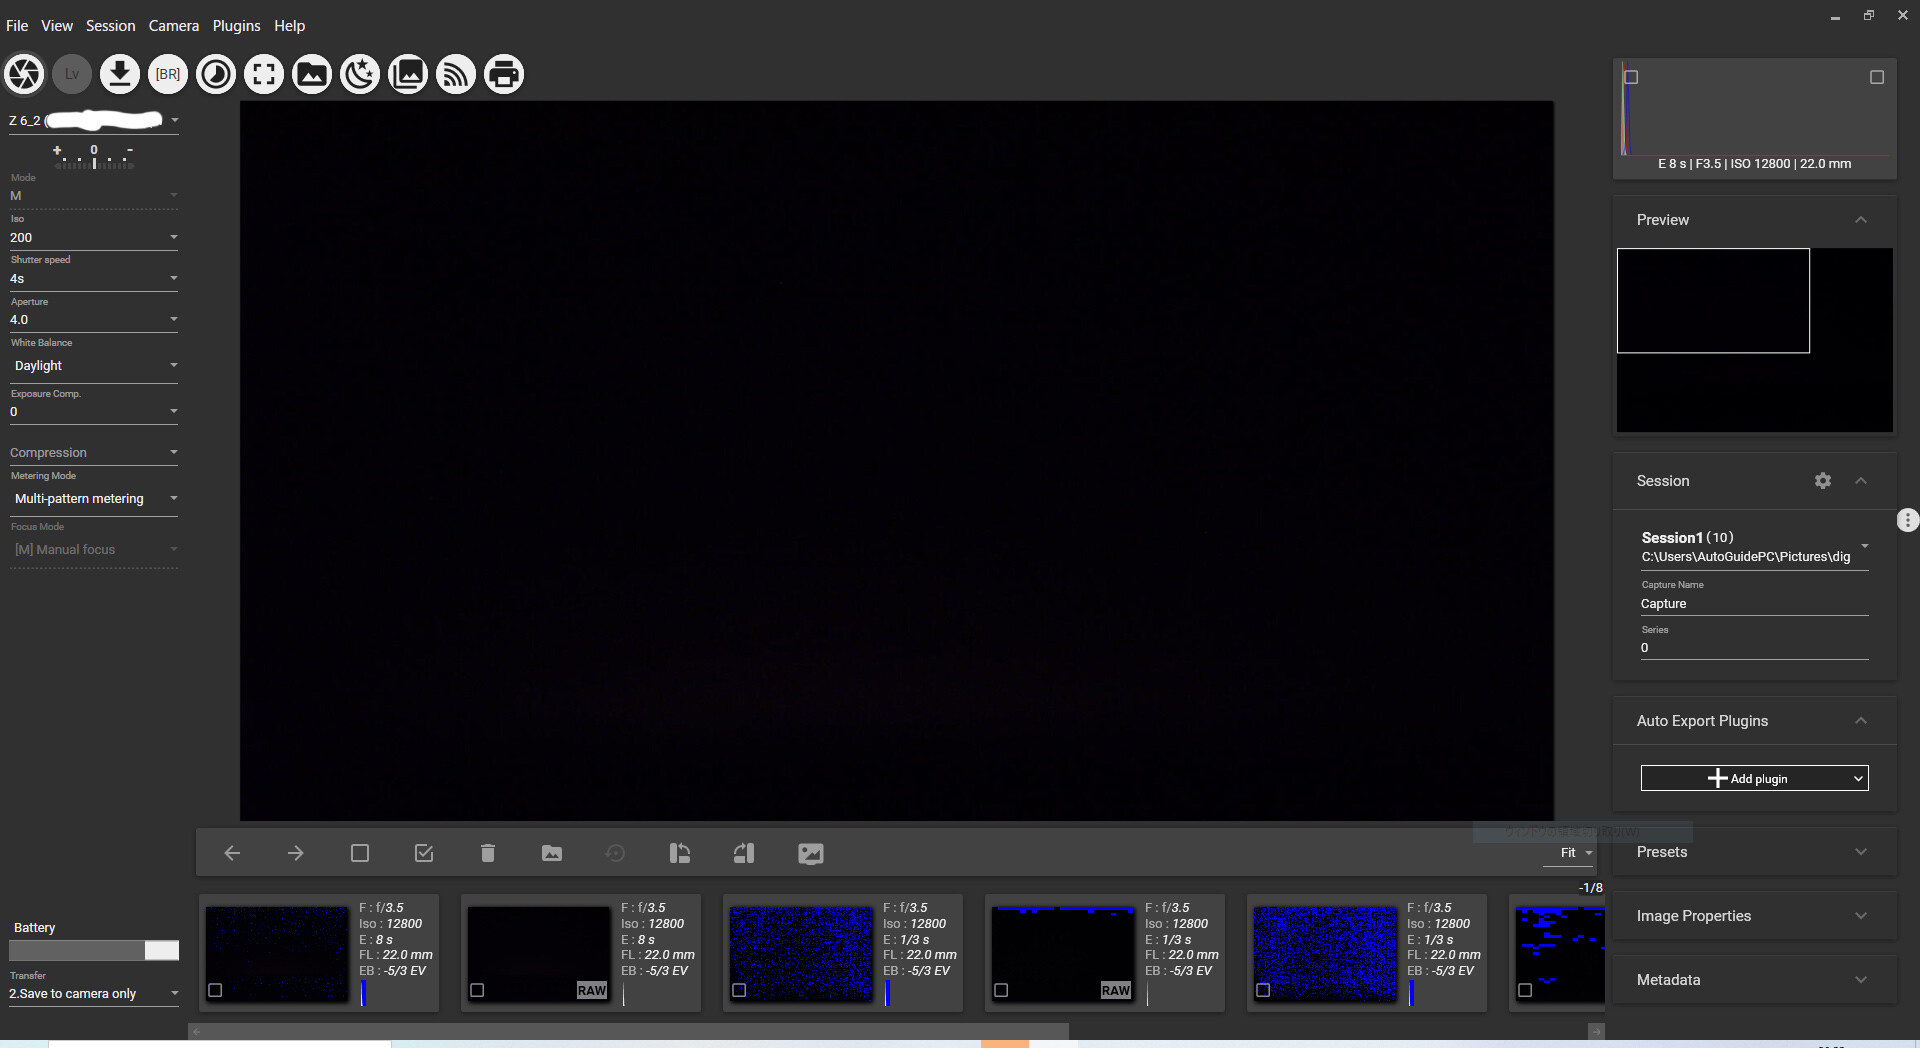This screenshot has width=1920, height=1048.
Task: Check the second 8 s RAW thumbnail checkbox
Action: (477, 990)
